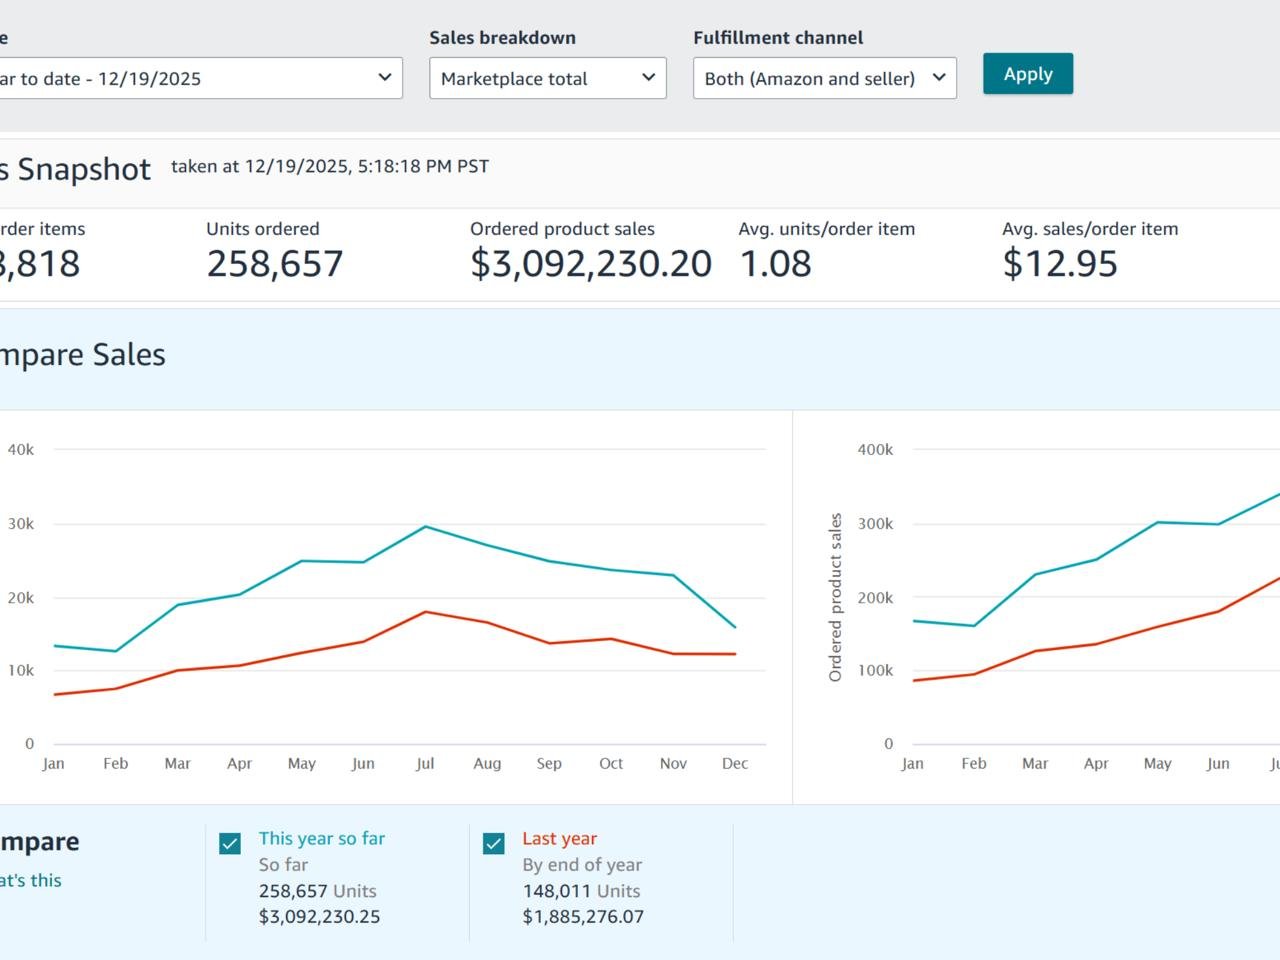1280x960 pixels.
Task: Click the teal This year so far legend label
Action: pos(321,838)
